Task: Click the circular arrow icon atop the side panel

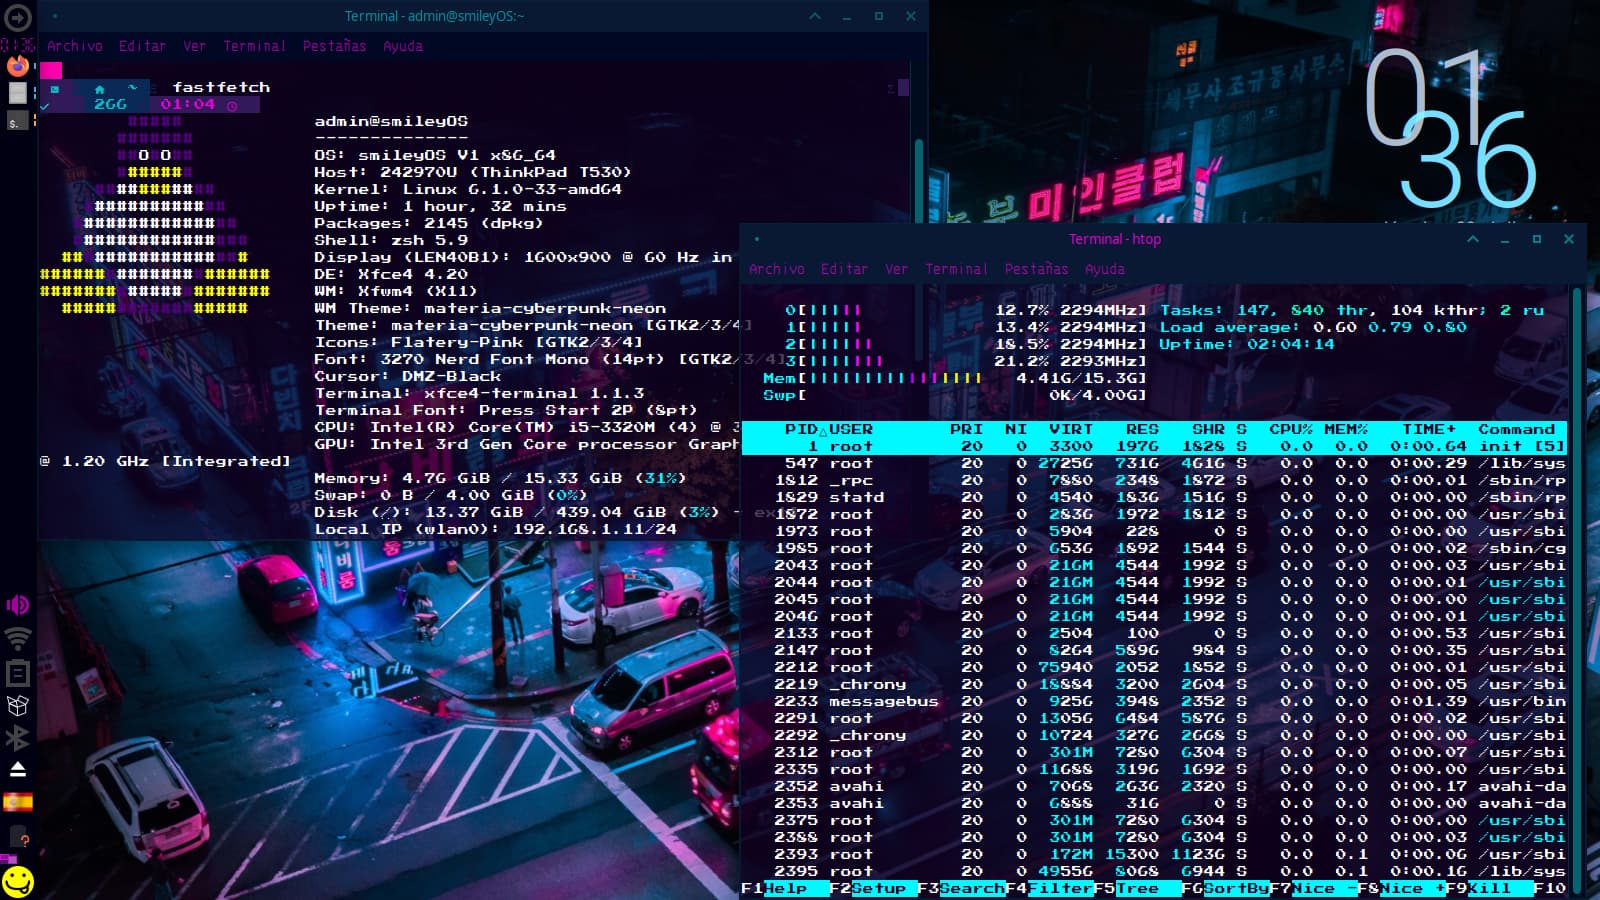Action: (18, 17)
